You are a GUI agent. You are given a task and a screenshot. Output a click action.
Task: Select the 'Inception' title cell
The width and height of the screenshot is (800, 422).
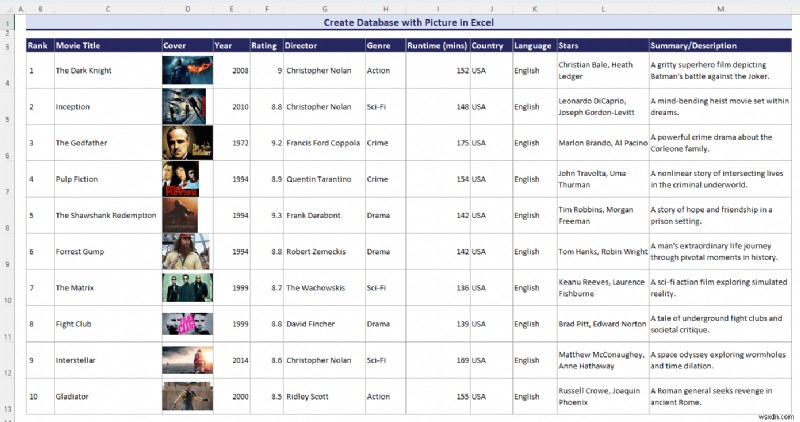point(108,107)
